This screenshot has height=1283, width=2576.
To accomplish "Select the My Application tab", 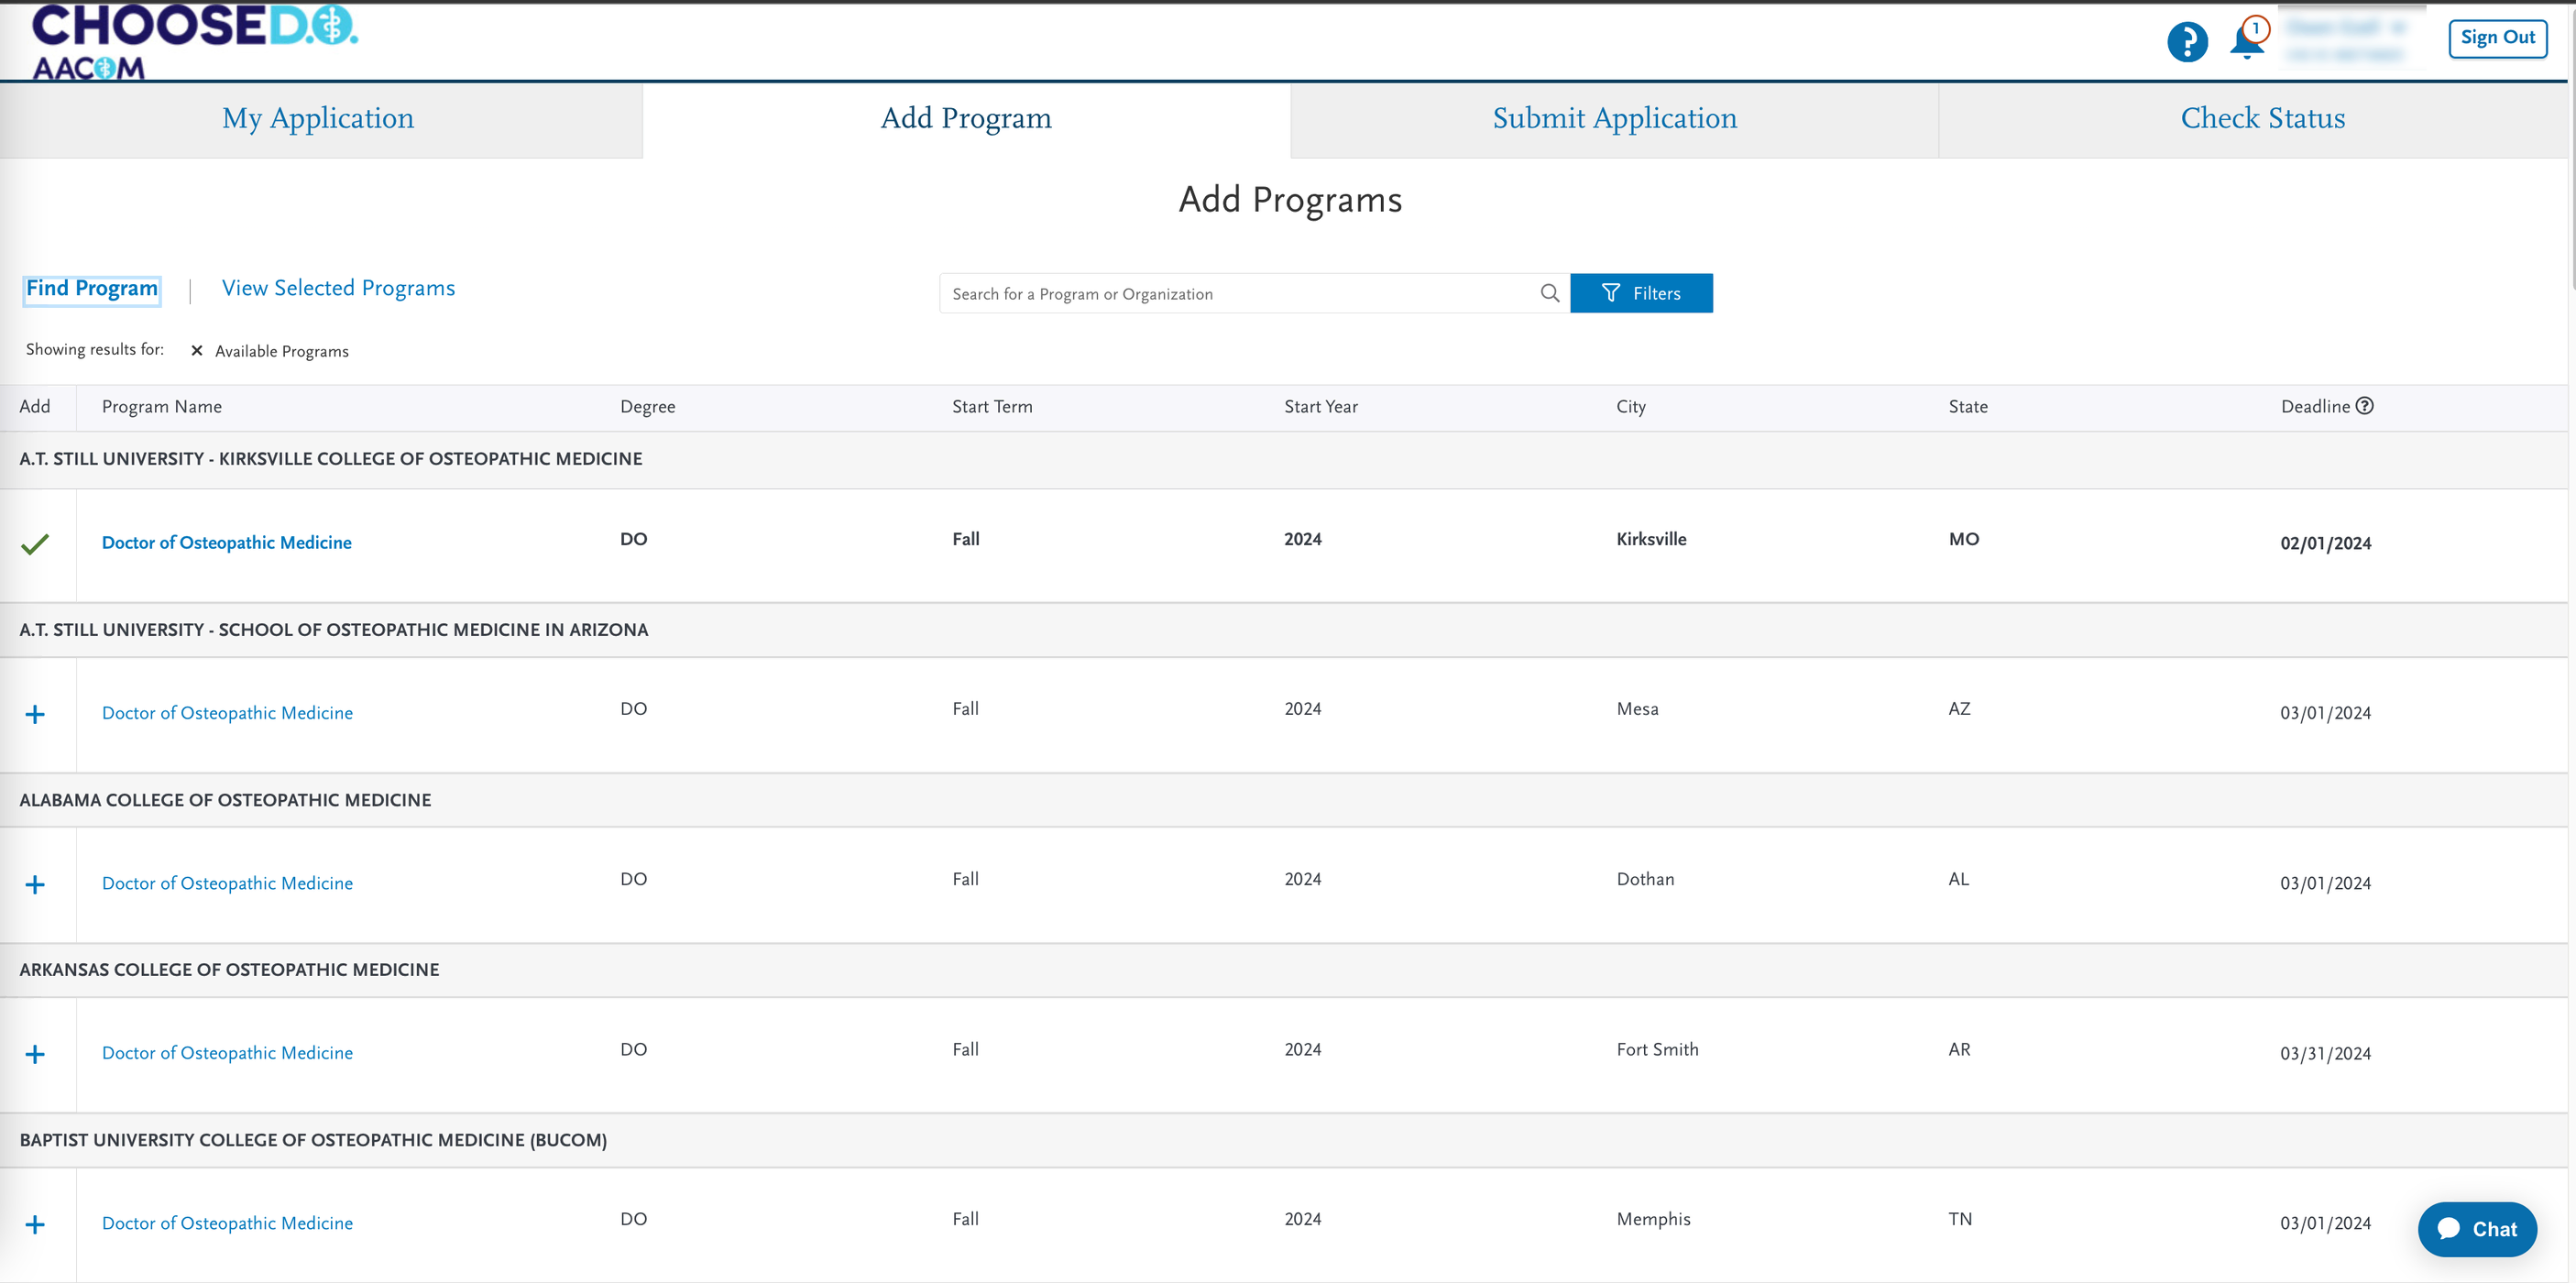I will point(317,116).
